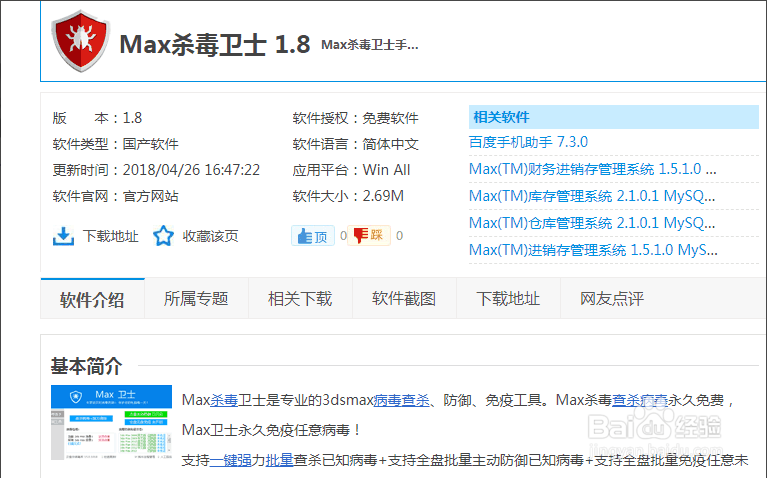Click the 一键强 hyperlink in the description
The width and height of the screenshot is (767, 478).
point(230,460)
